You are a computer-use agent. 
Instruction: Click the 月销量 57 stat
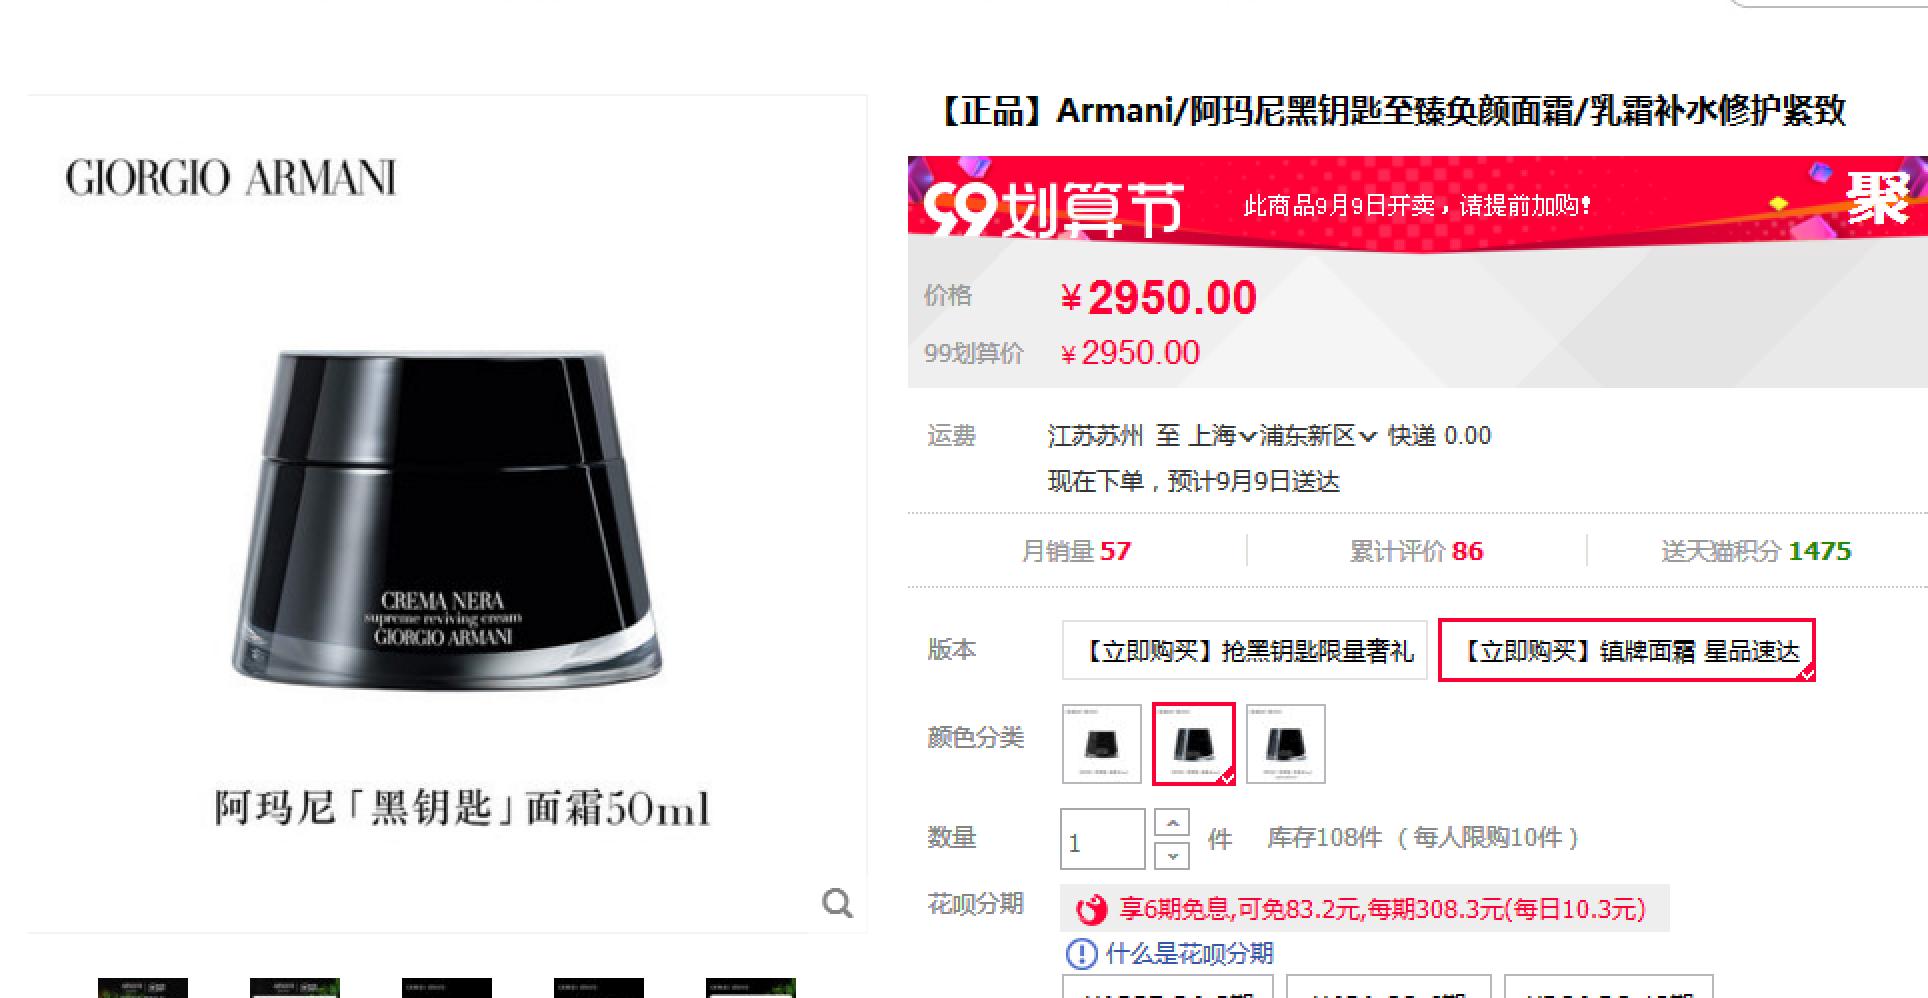[x=1076, y=551]
